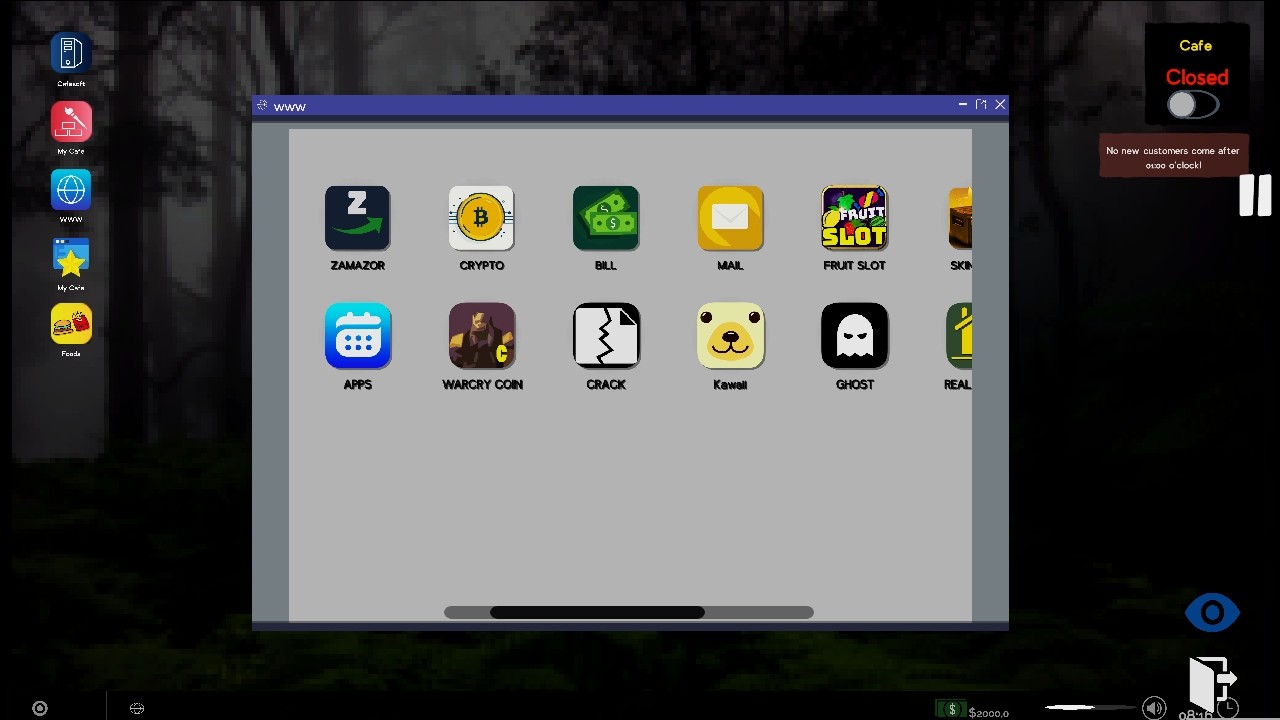Image resolution: width=1280 pixels, height=720 pixels.
Task: Open the Foods desktop shortcut
Action: pyautogui.click(x=70, y=323)
